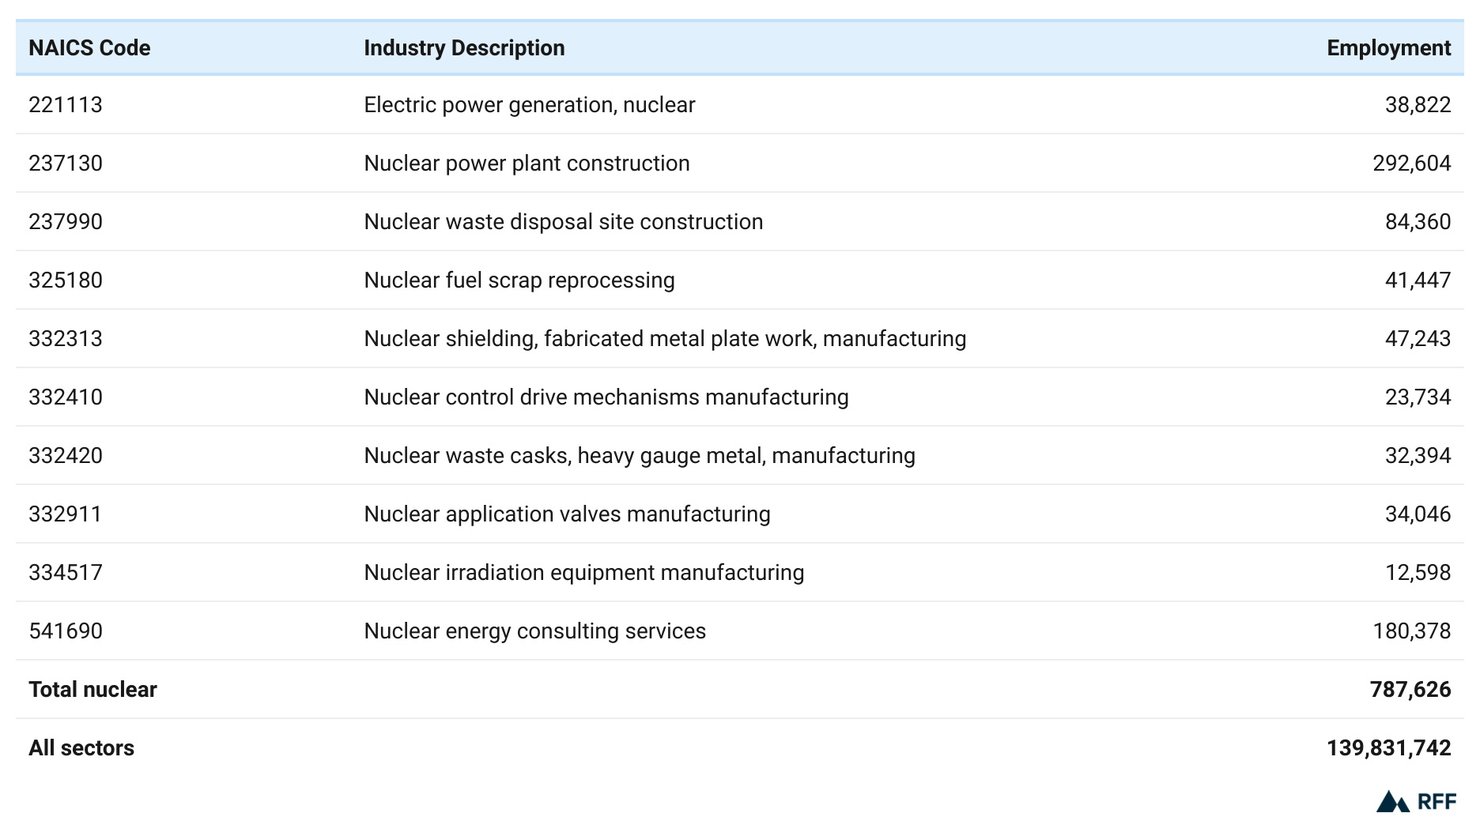The height and width of the screenshot is (832, 1480).
Task: Click 'Nuclear fuel scrap reprocessing' description
Action: [519, 280]
